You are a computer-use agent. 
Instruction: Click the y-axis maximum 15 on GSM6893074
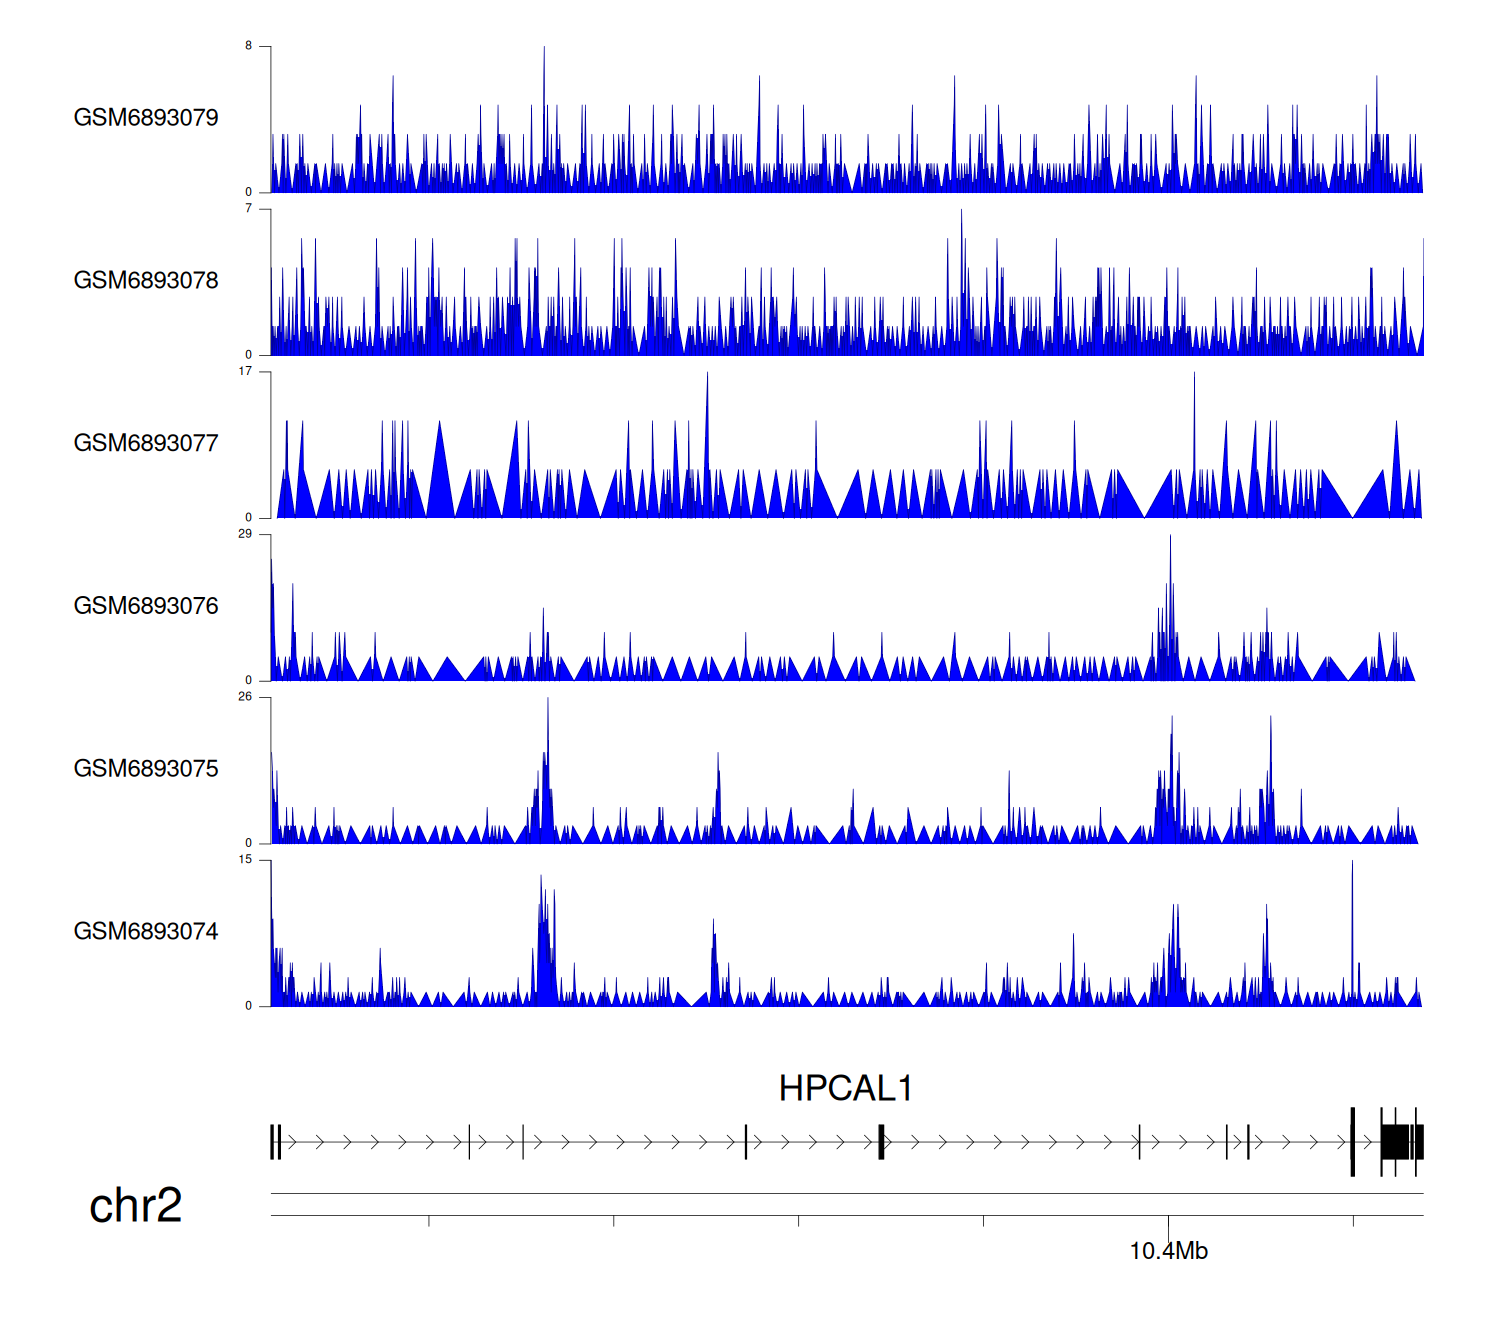point(245,860)
